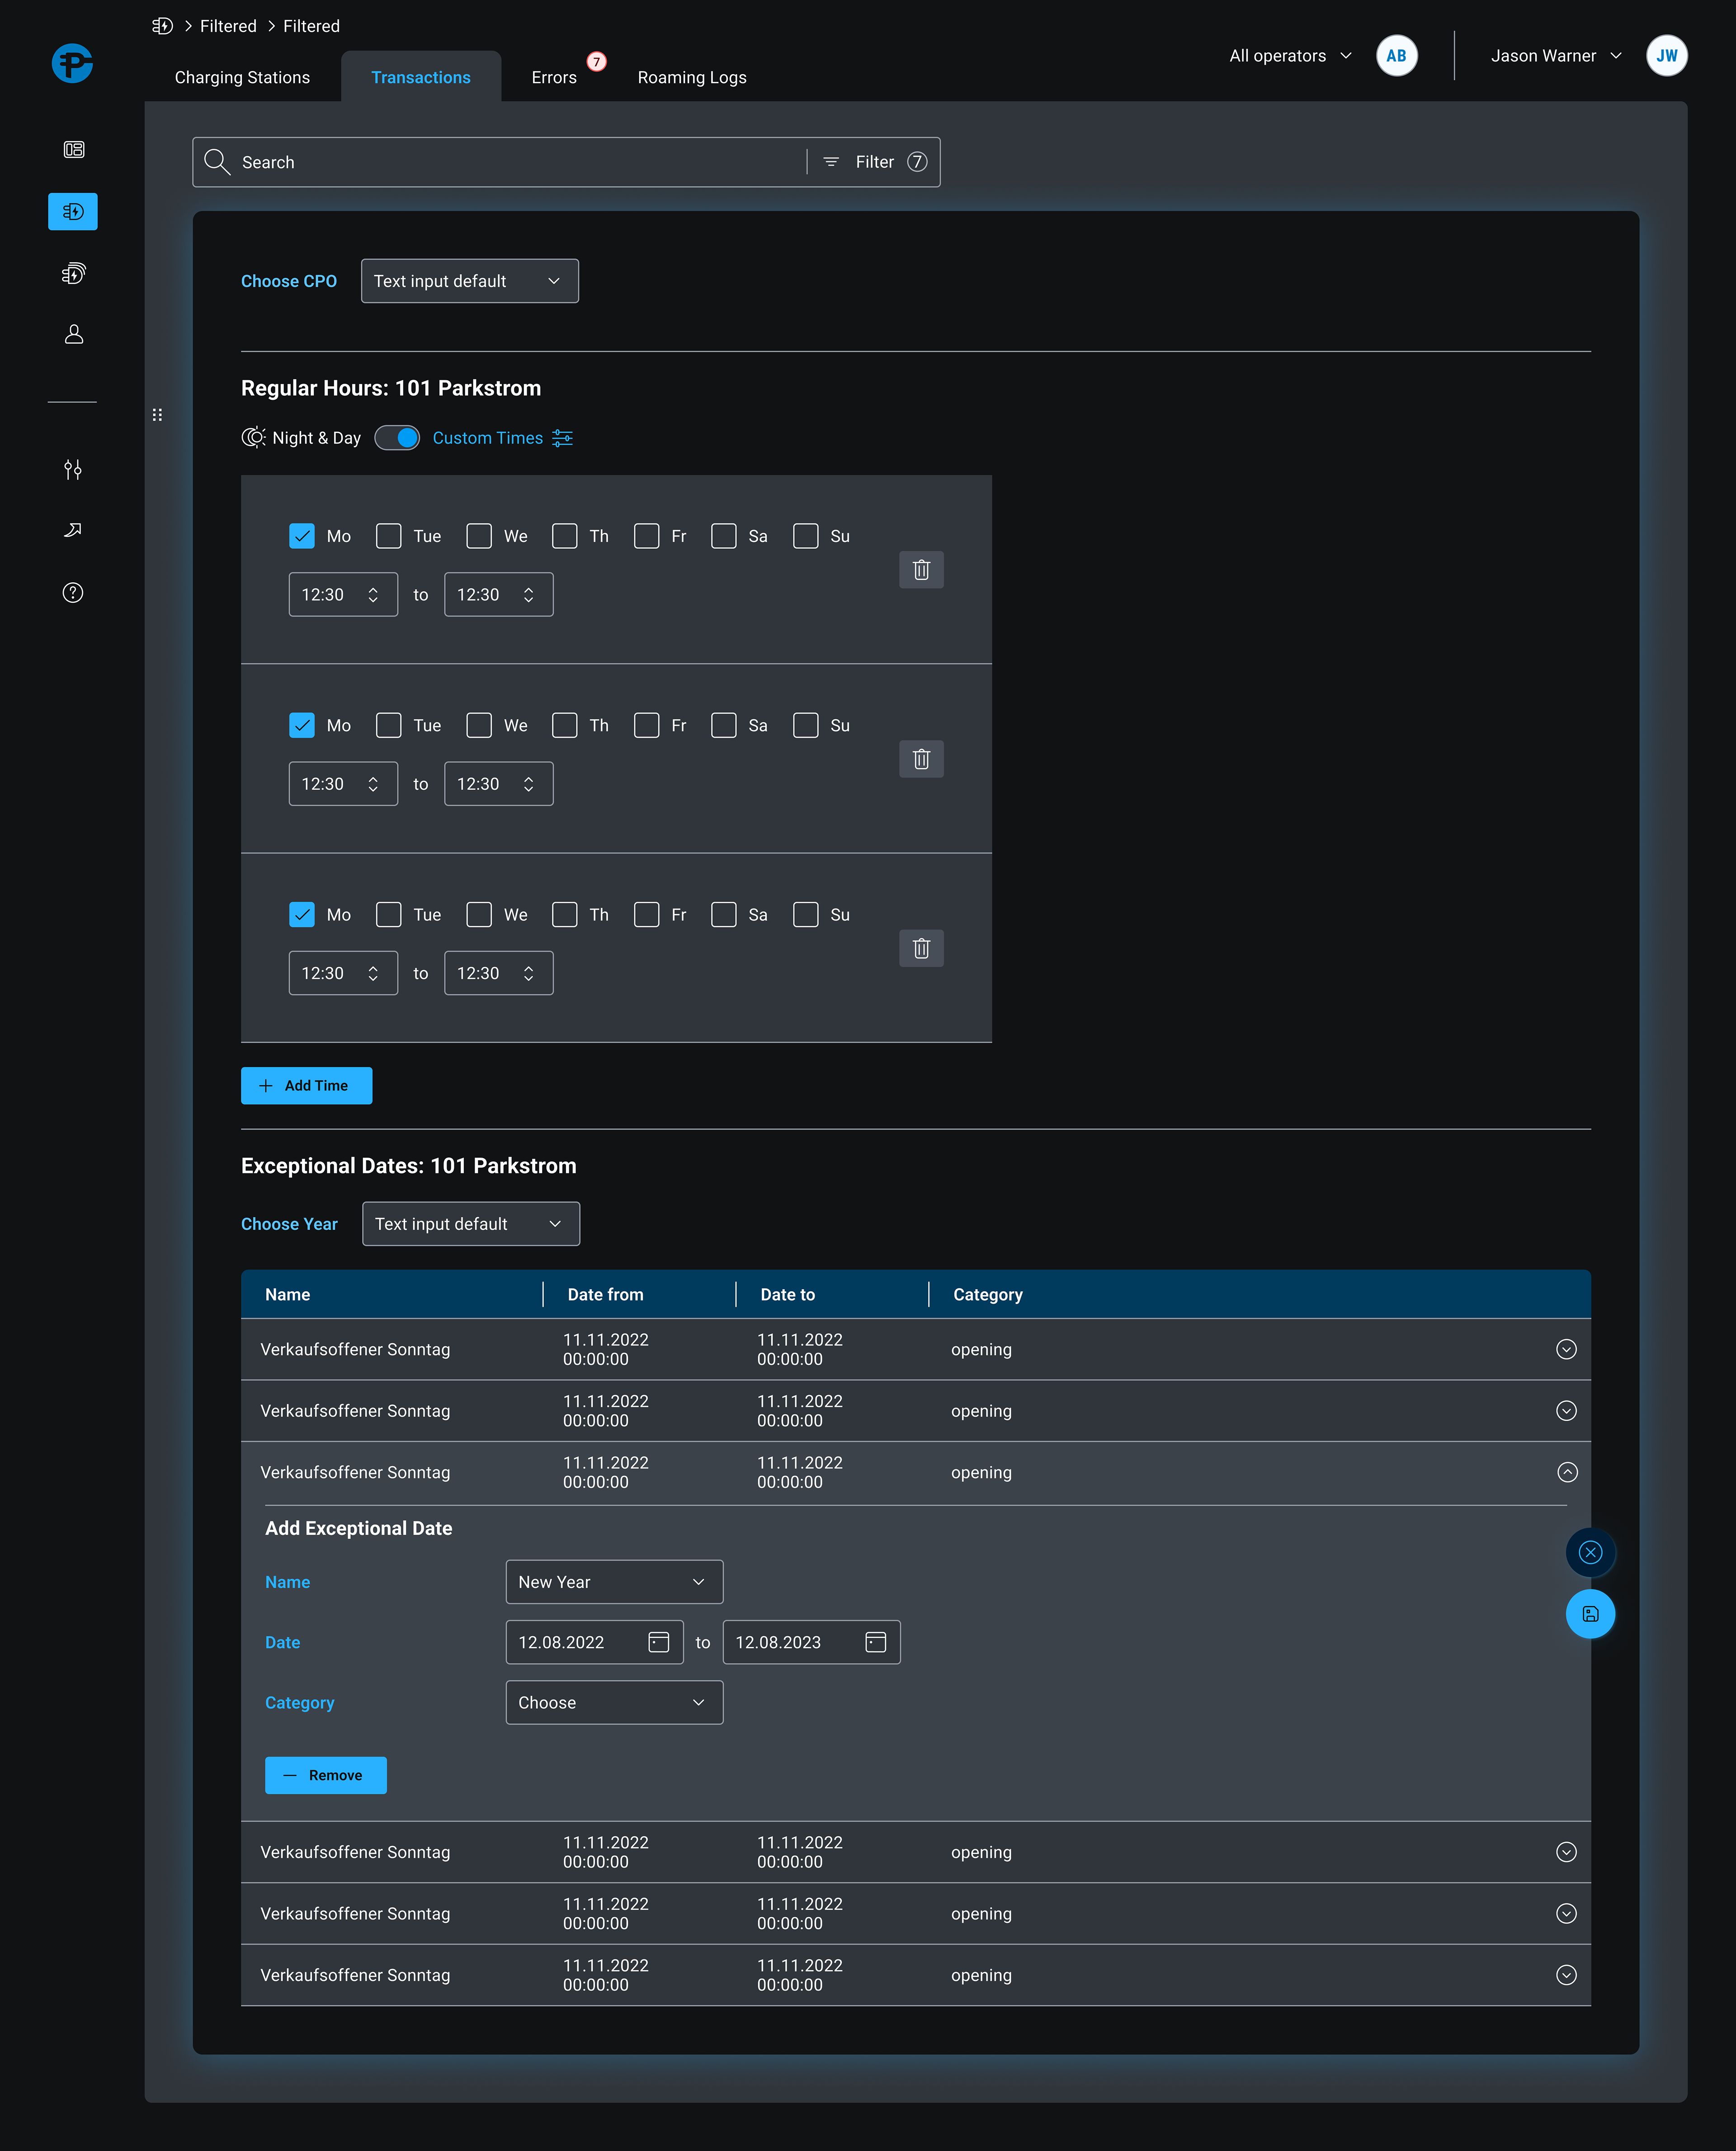Open the Filter button with 7
The width and height of the screenshot is (1736, 2151).
875,162
